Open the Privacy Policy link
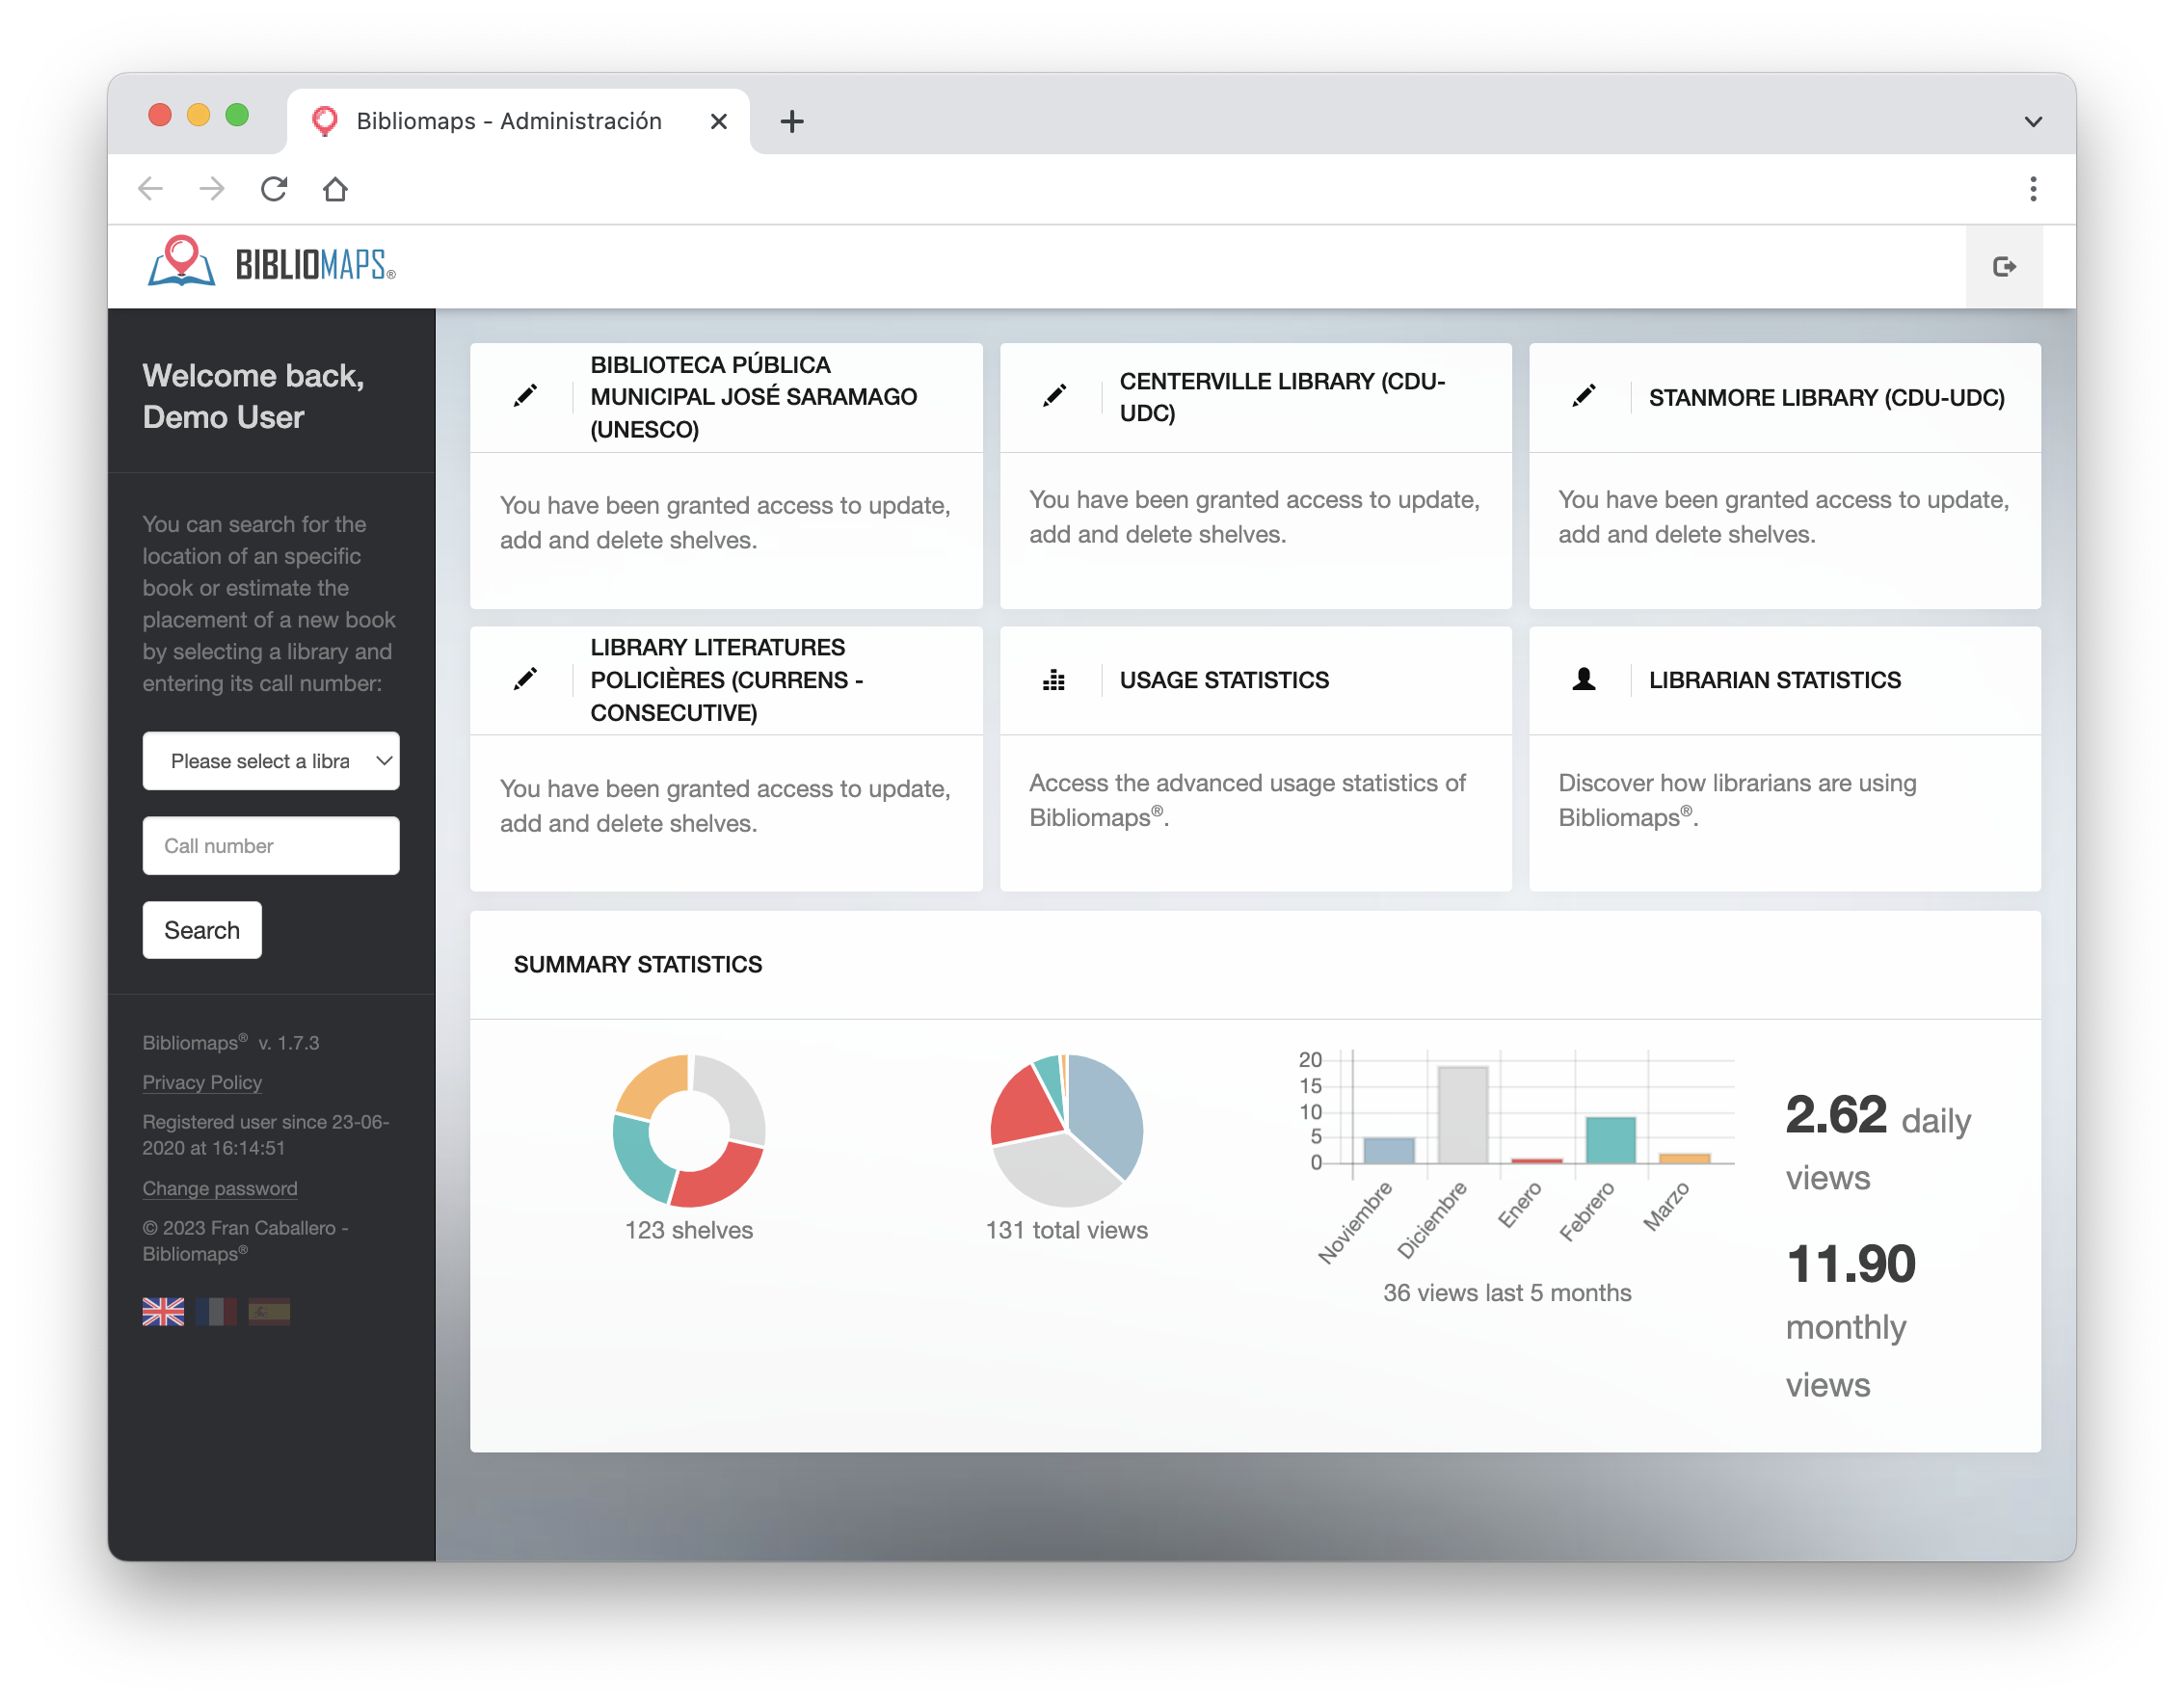 coord(202,1082)
